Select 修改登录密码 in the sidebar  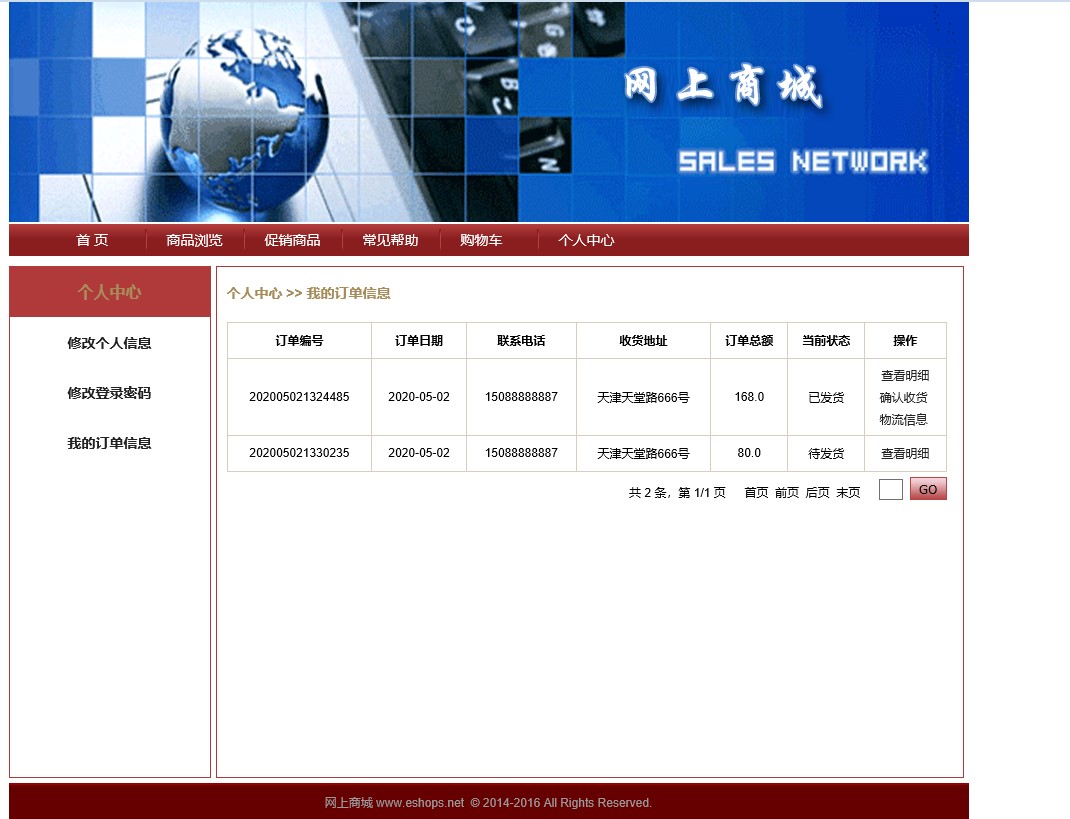pos(109,393)
